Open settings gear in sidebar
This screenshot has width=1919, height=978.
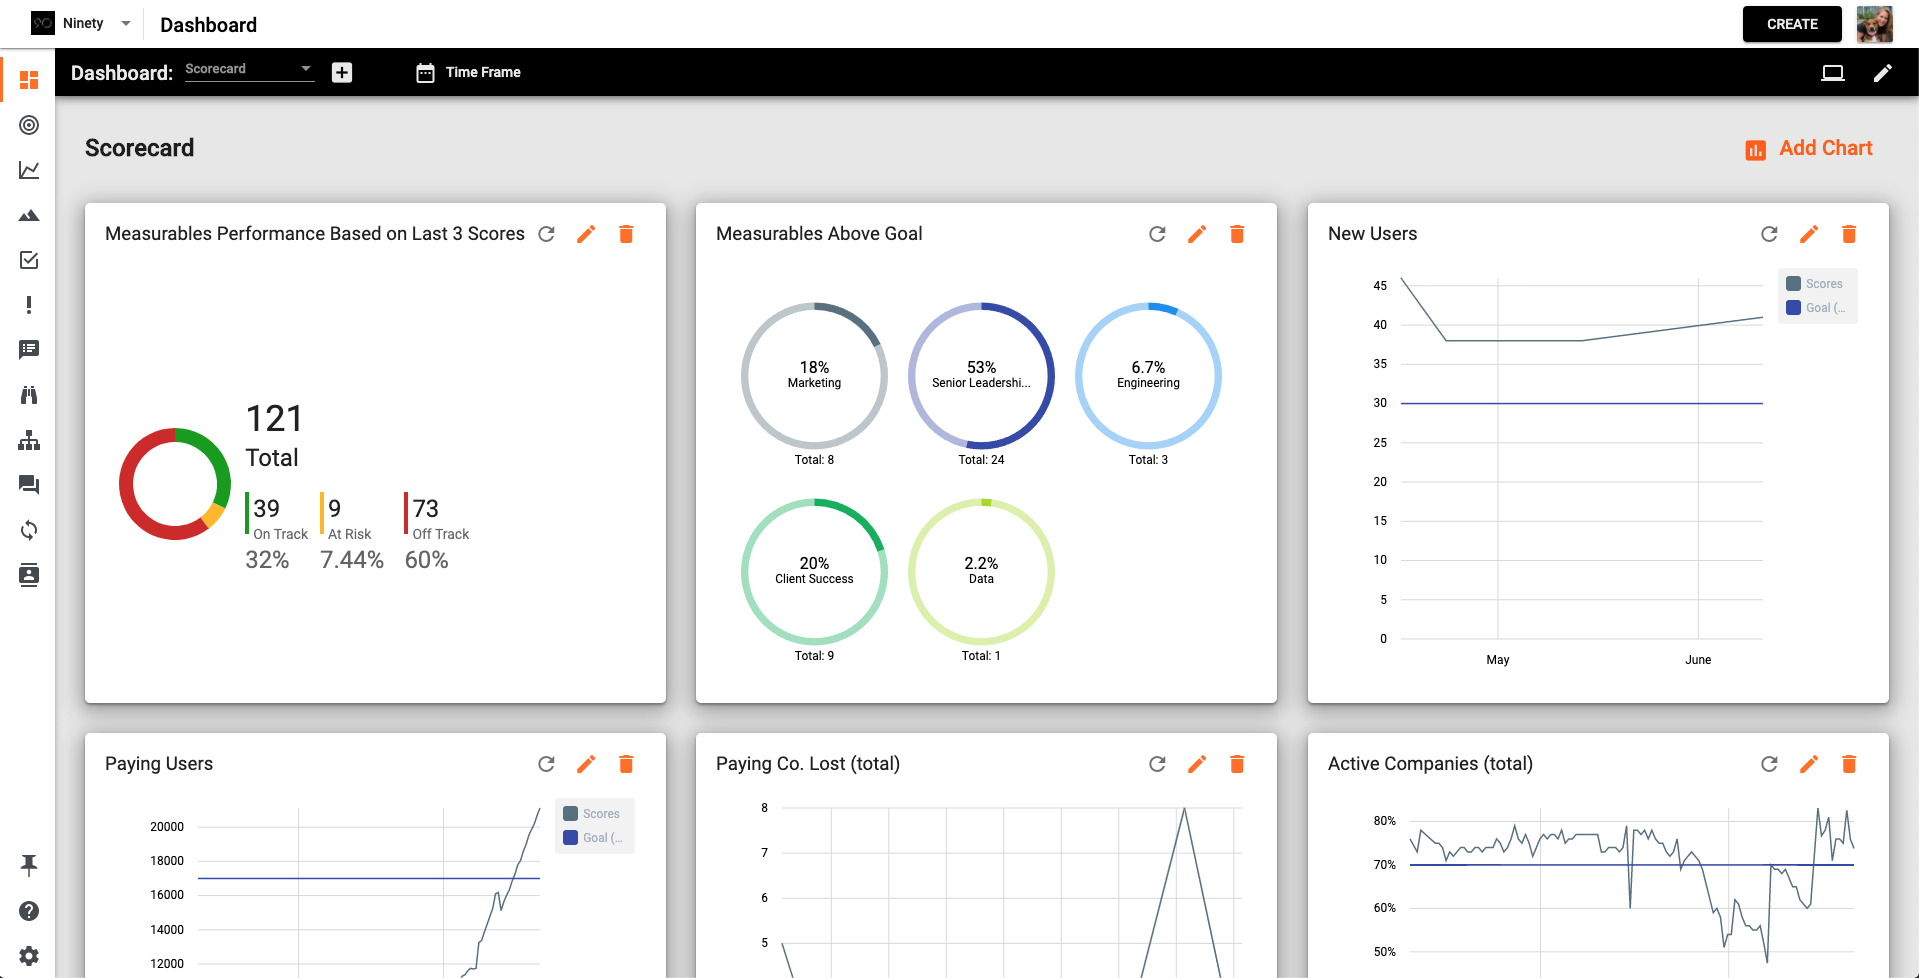(x=29, y=956)
